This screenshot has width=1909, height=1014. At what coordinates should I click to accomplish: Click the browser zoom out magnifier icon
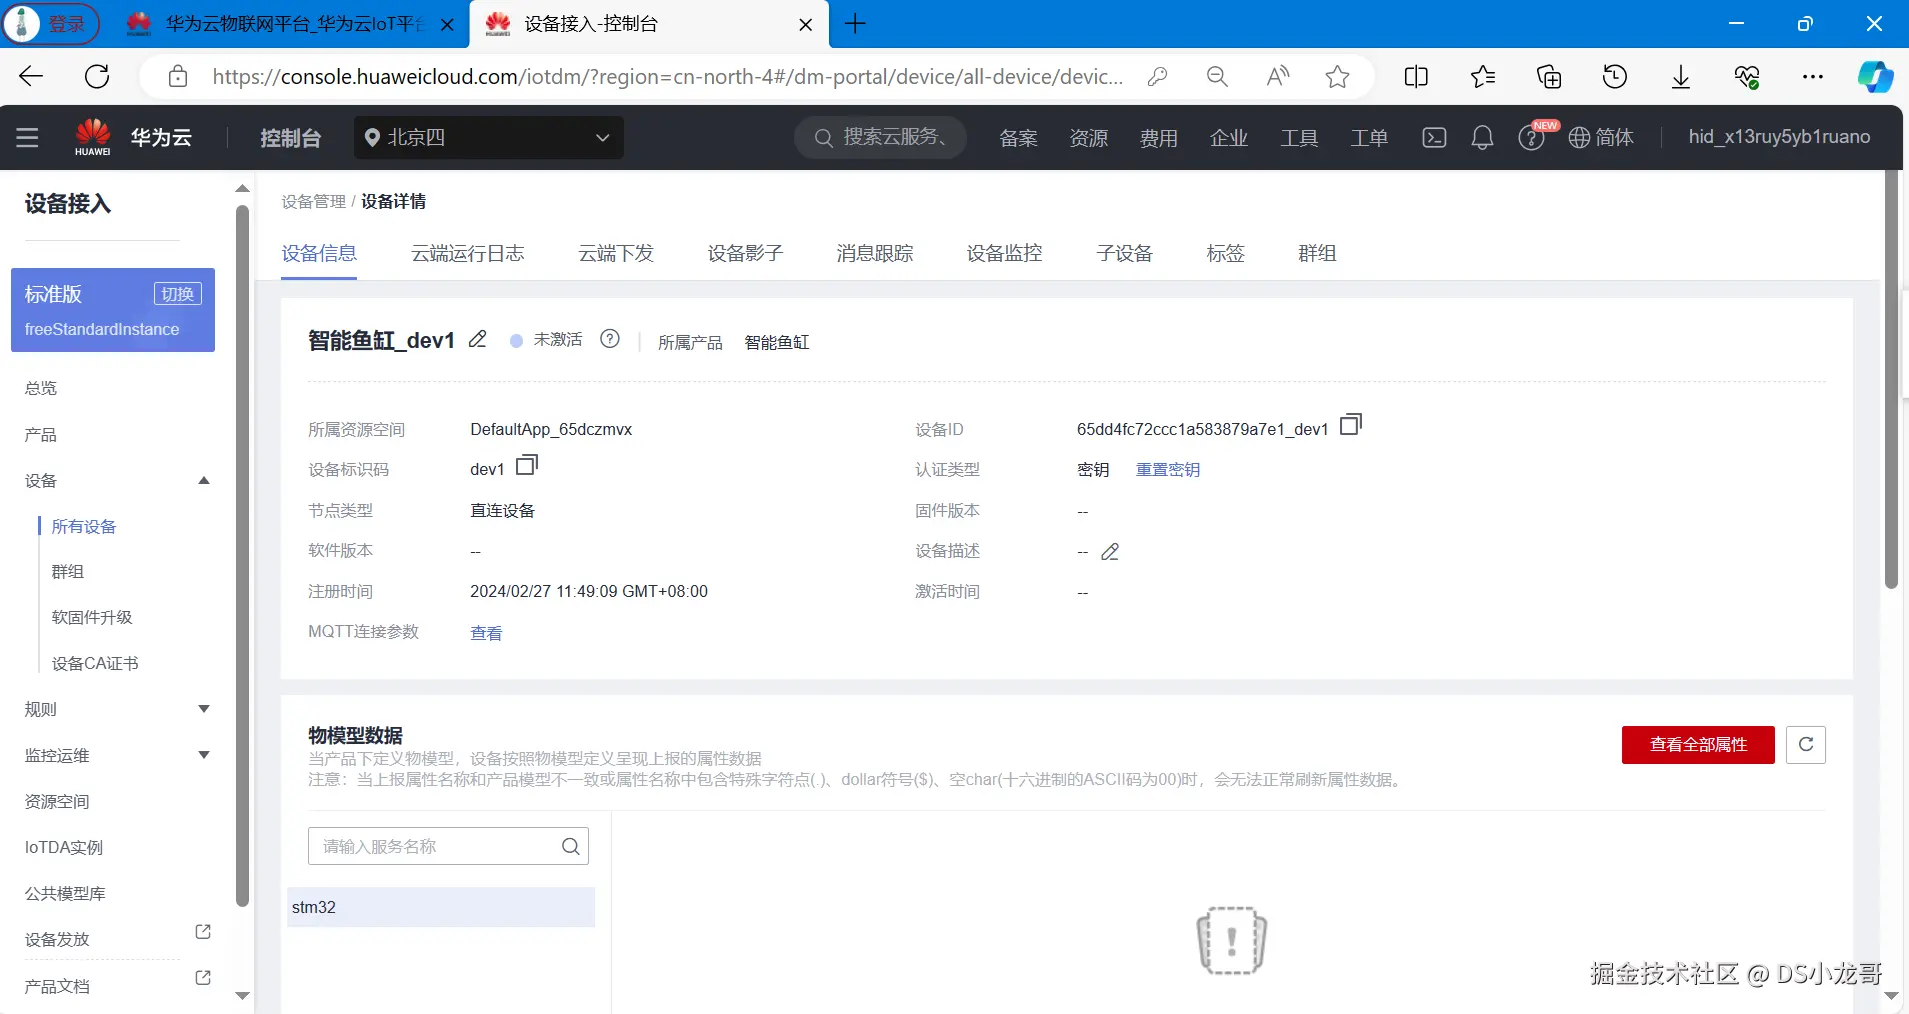click(x=1217, y=77)
